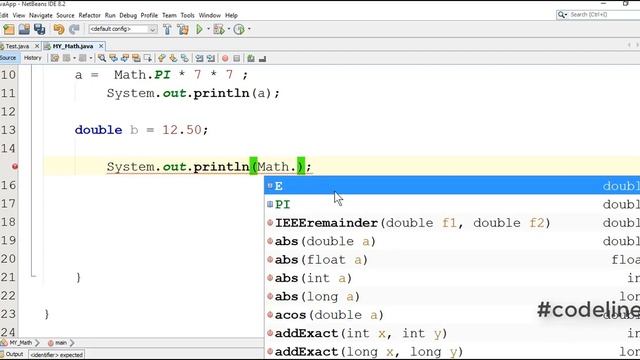Go to Next Bookmark icon
This screenshot has width=640, height=360.
173,58
